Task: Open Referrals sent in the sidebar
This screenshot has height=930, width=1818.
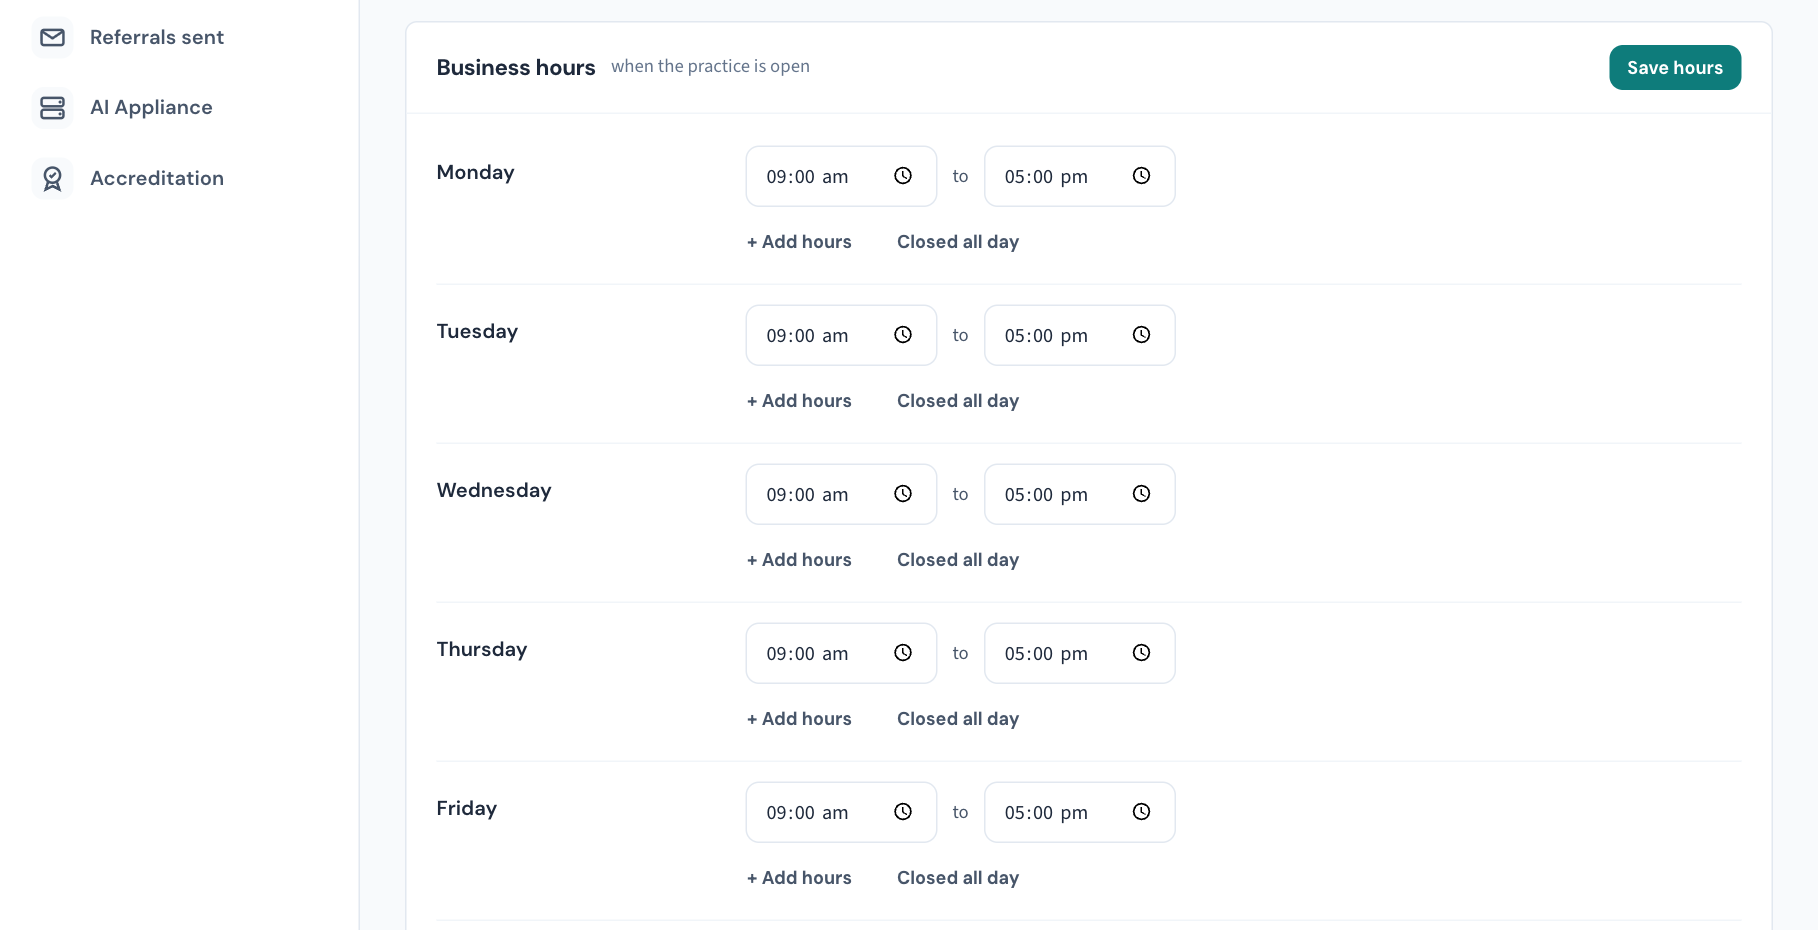Action: pyautogui.click(x=157, y=37)
